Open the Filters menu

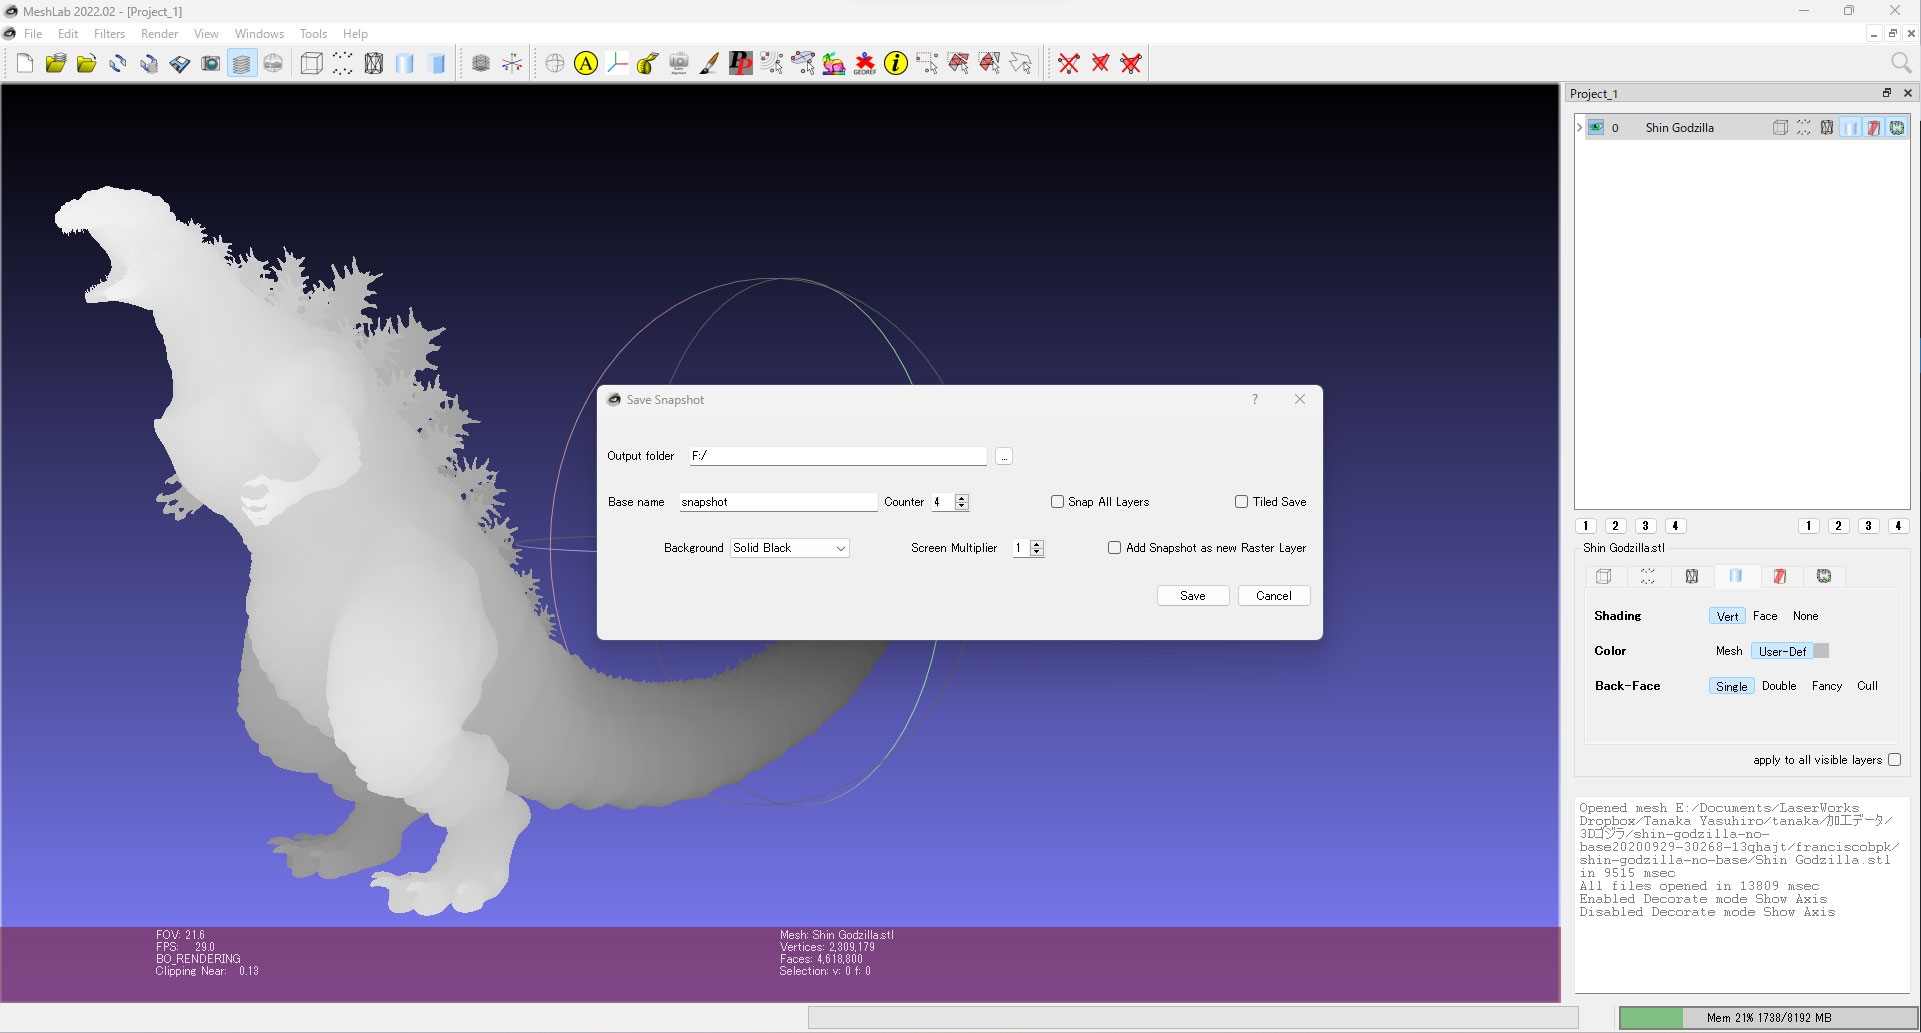(110, 34)
